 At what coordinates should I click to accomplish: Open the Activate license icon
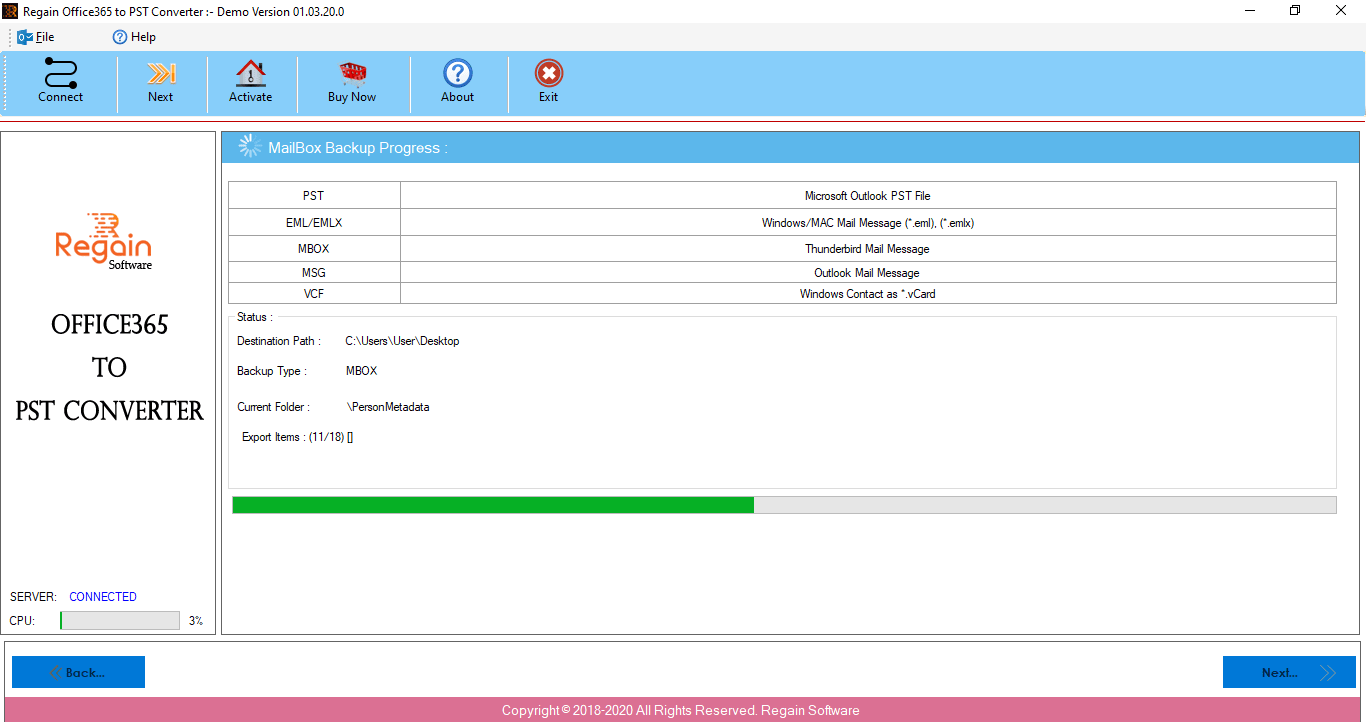(250, 74)
